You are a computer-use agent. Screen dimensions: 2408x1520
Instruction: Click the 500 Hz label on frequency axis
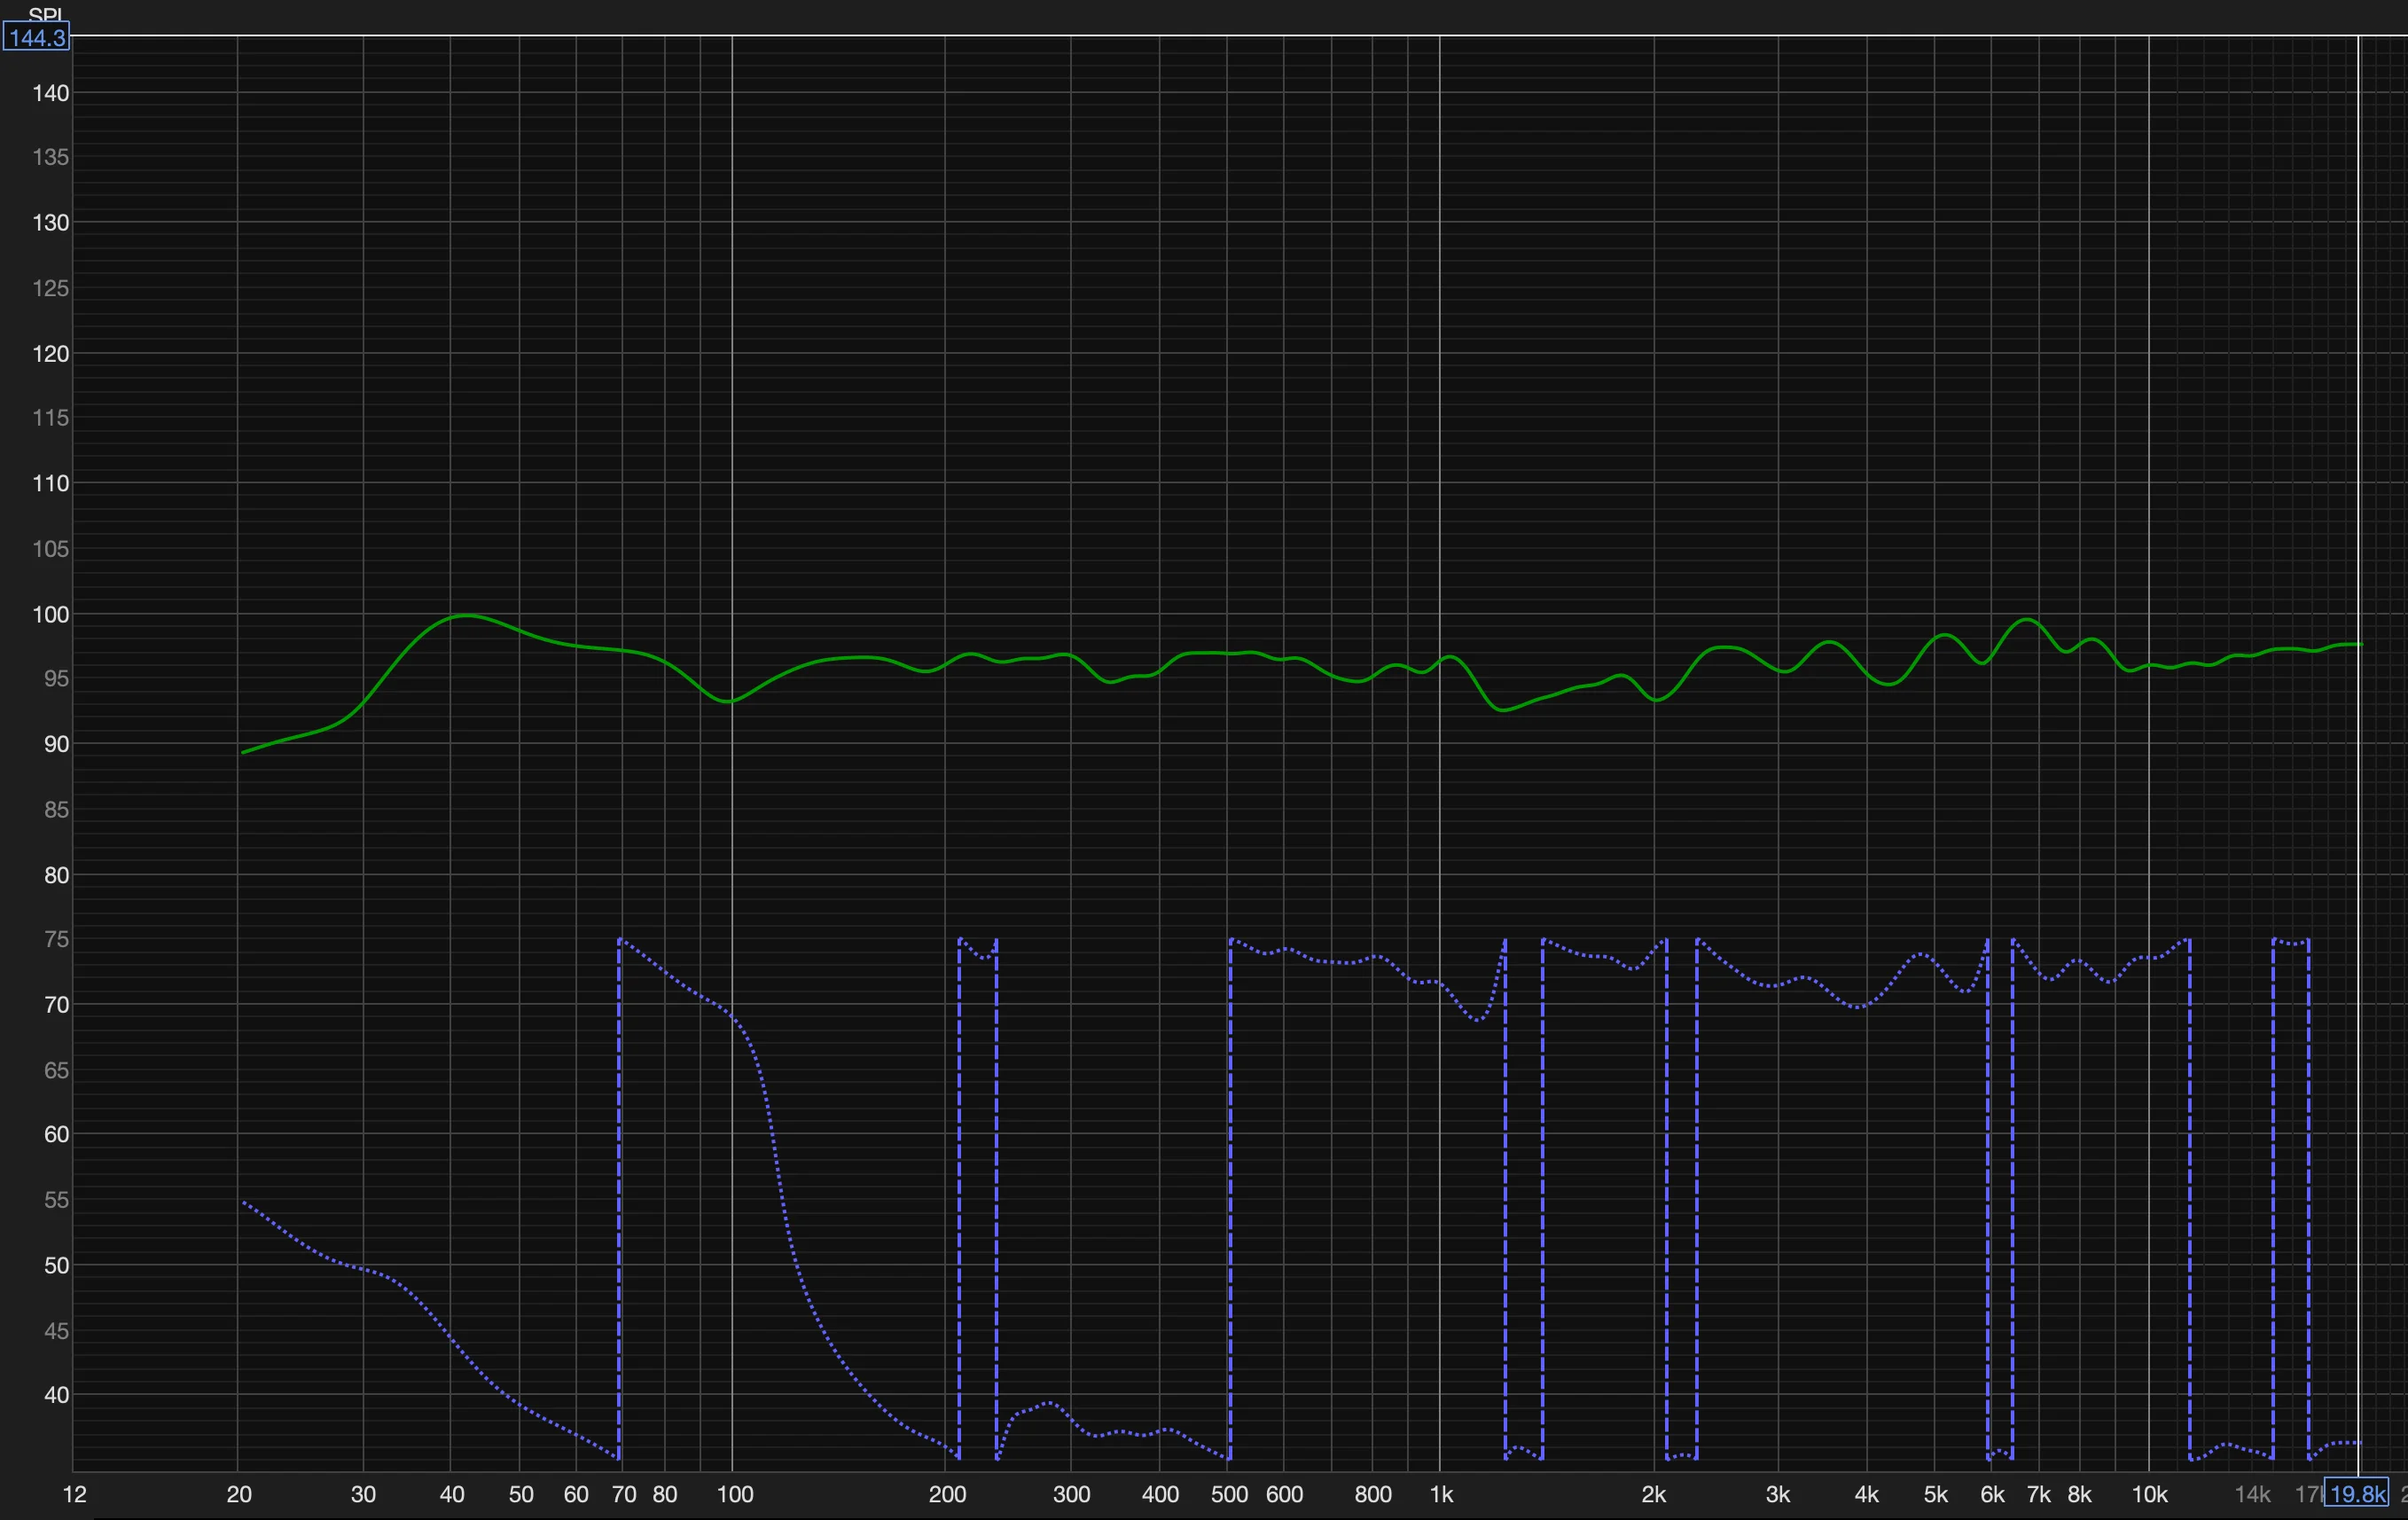[x=1229, y=1495]
